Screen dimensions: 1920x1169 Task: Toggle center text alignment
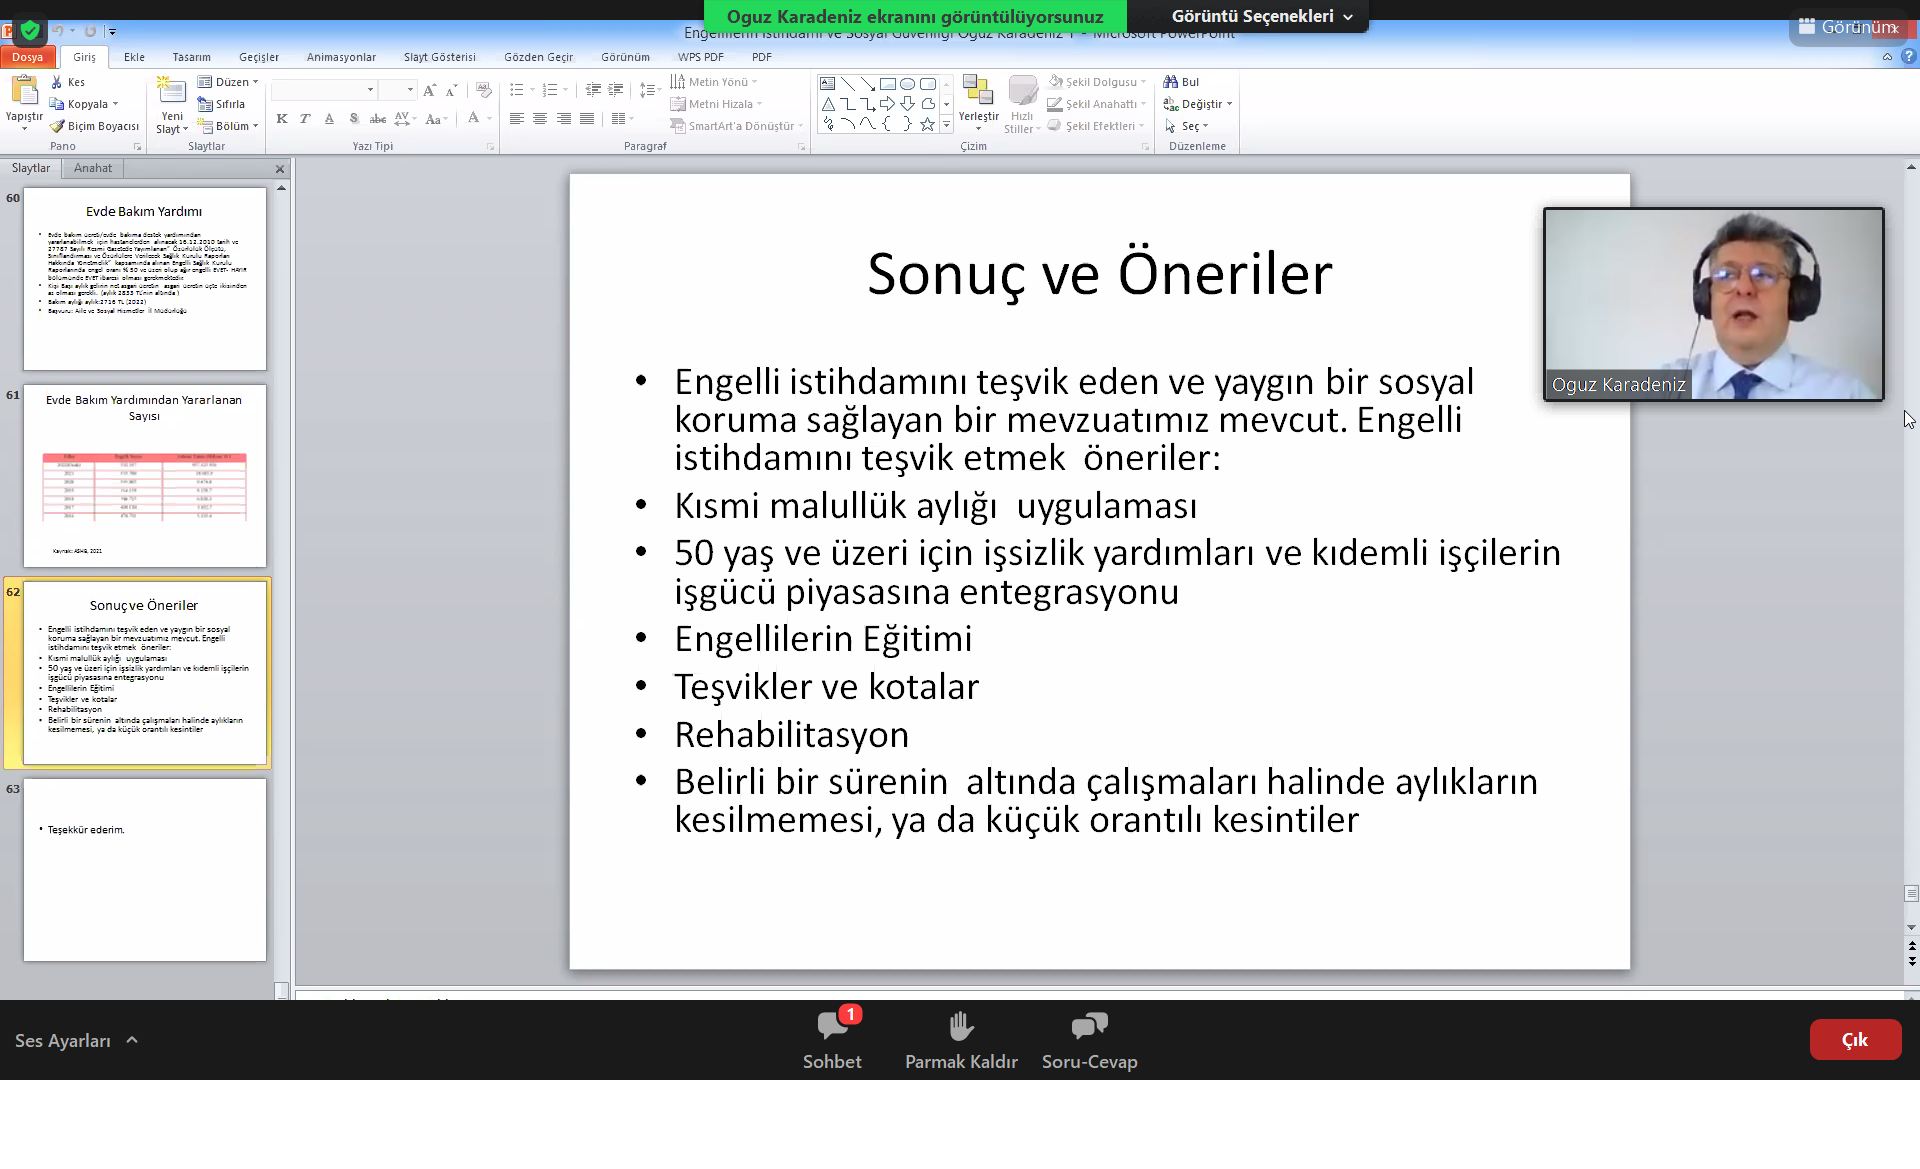tap(540, 119)
